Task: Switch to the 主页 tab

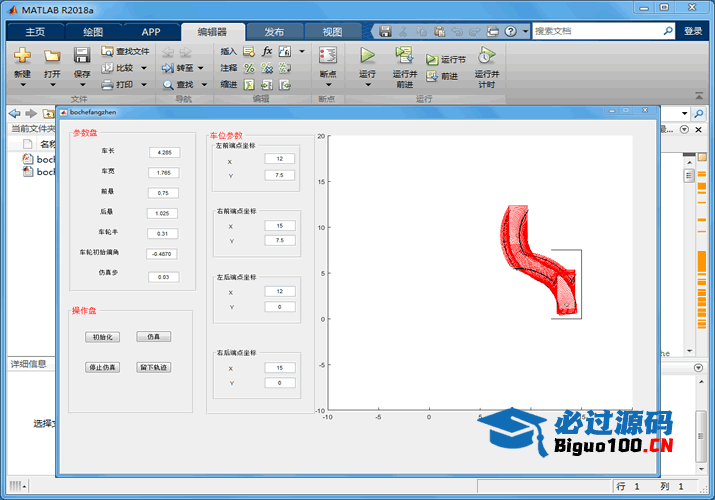Action: click(35, 32)
